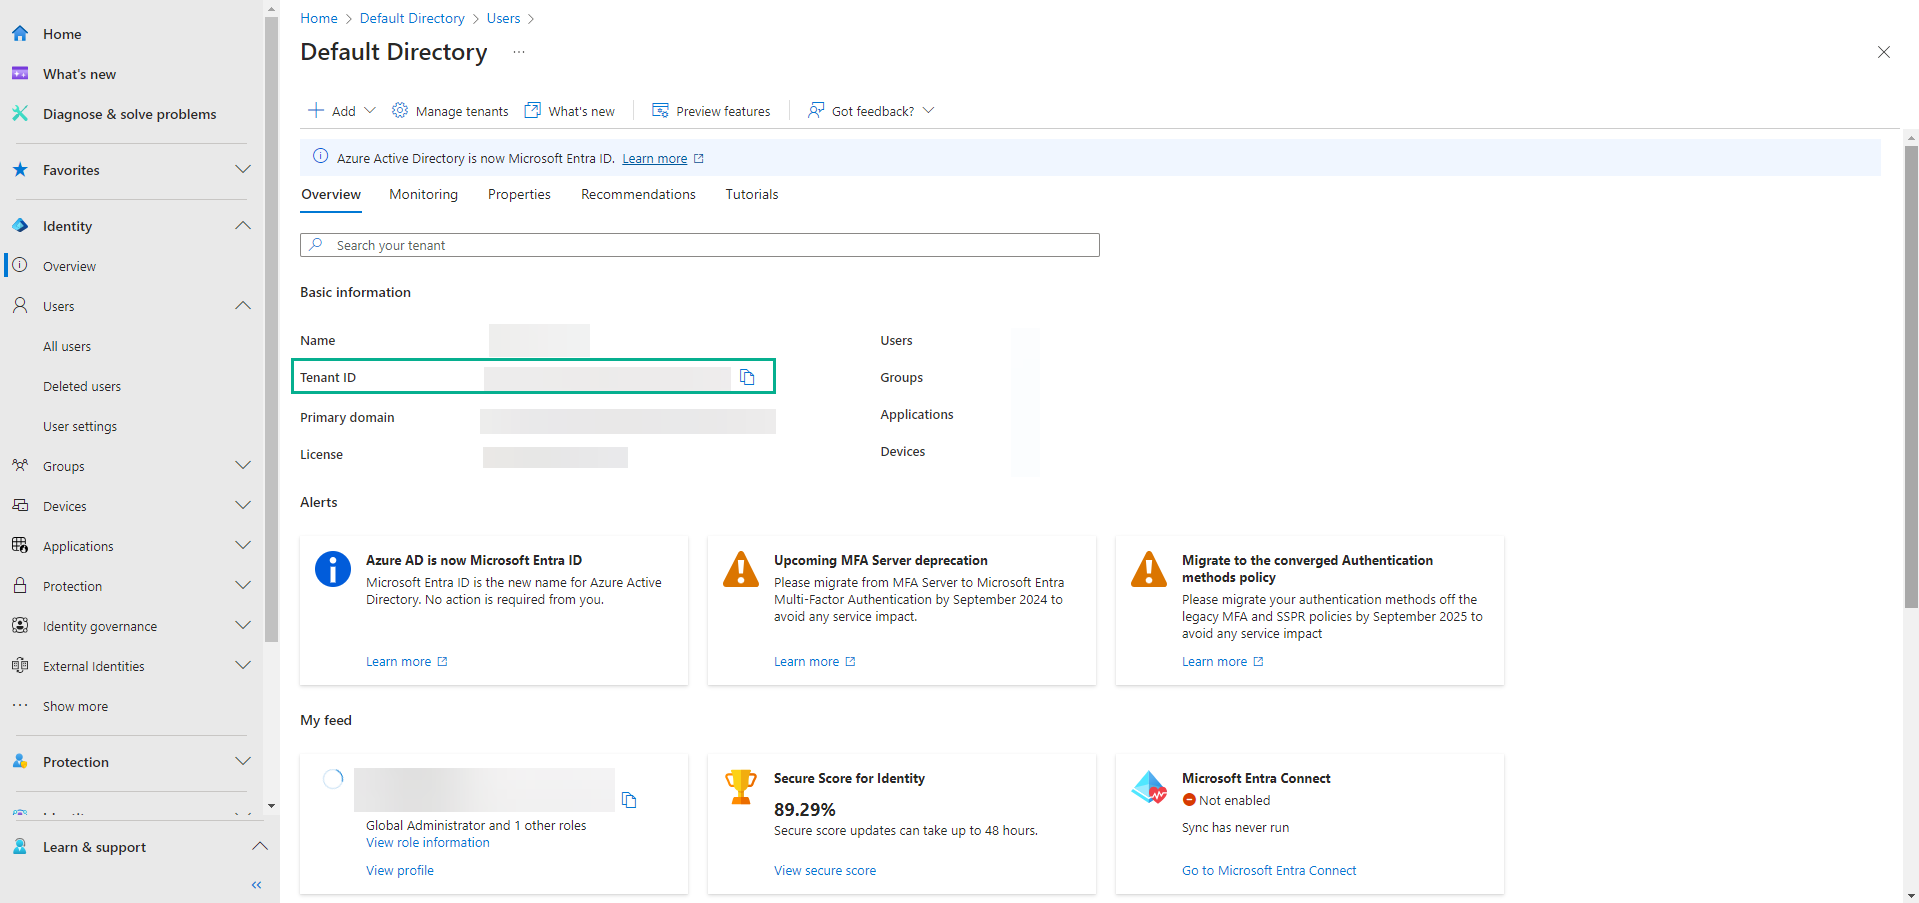Image resolution: width=1919 pixels, height=903 pixels.
Task: Expand the Groups chevron
Action: 243,466
